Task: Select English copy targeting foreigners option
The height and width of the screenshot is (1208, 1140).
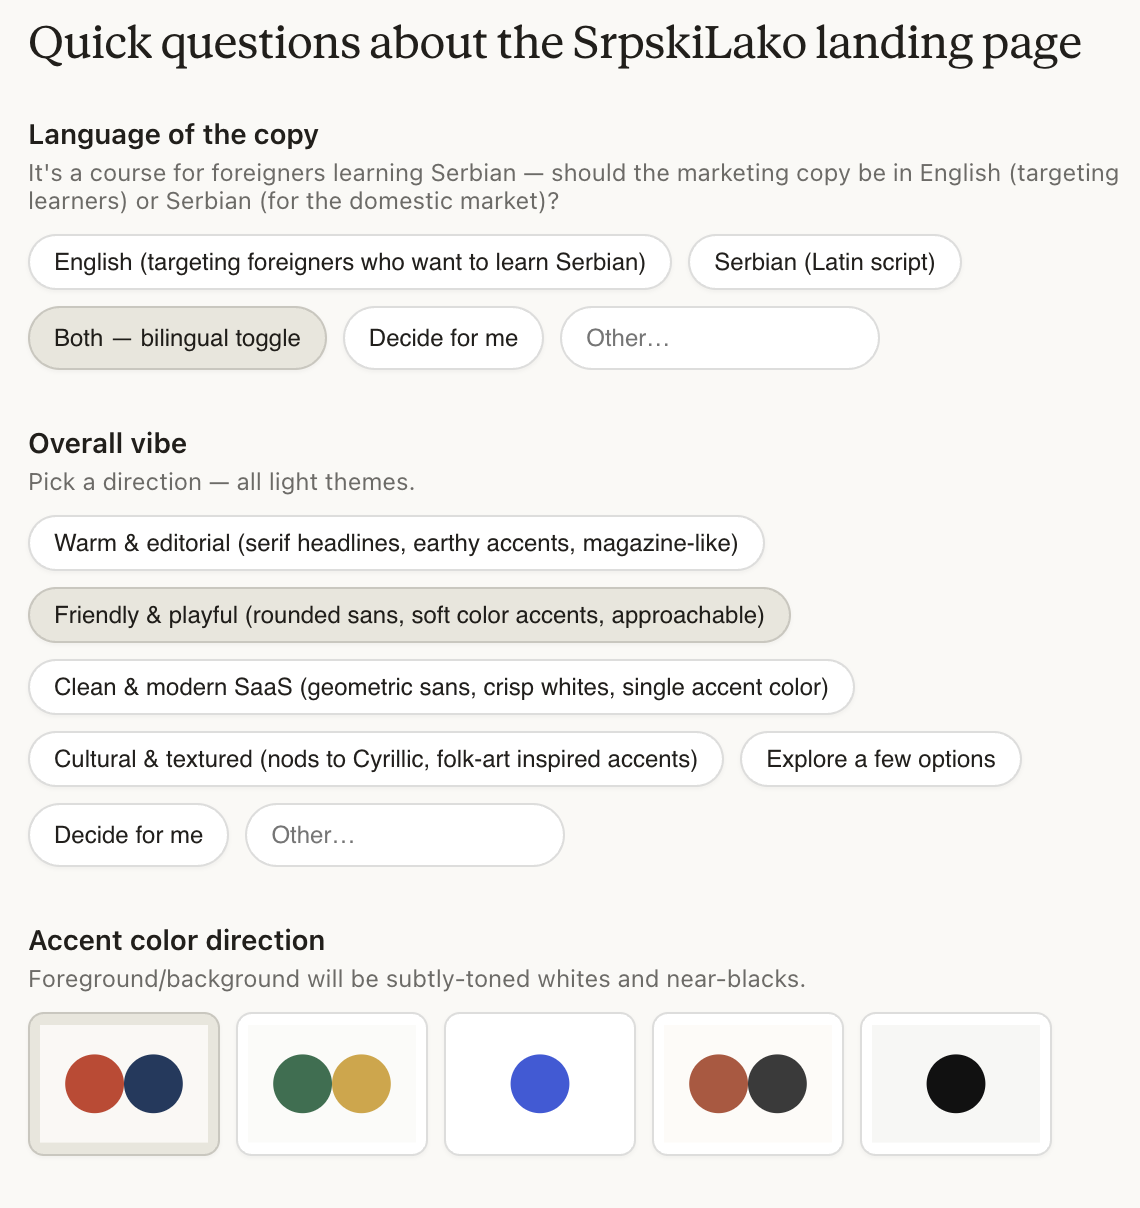Action: coord(349,262)
